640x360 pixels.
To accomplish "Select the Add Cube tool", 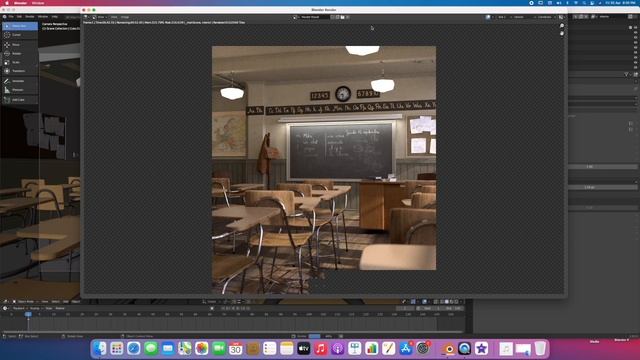I will [x=20, y=100].
